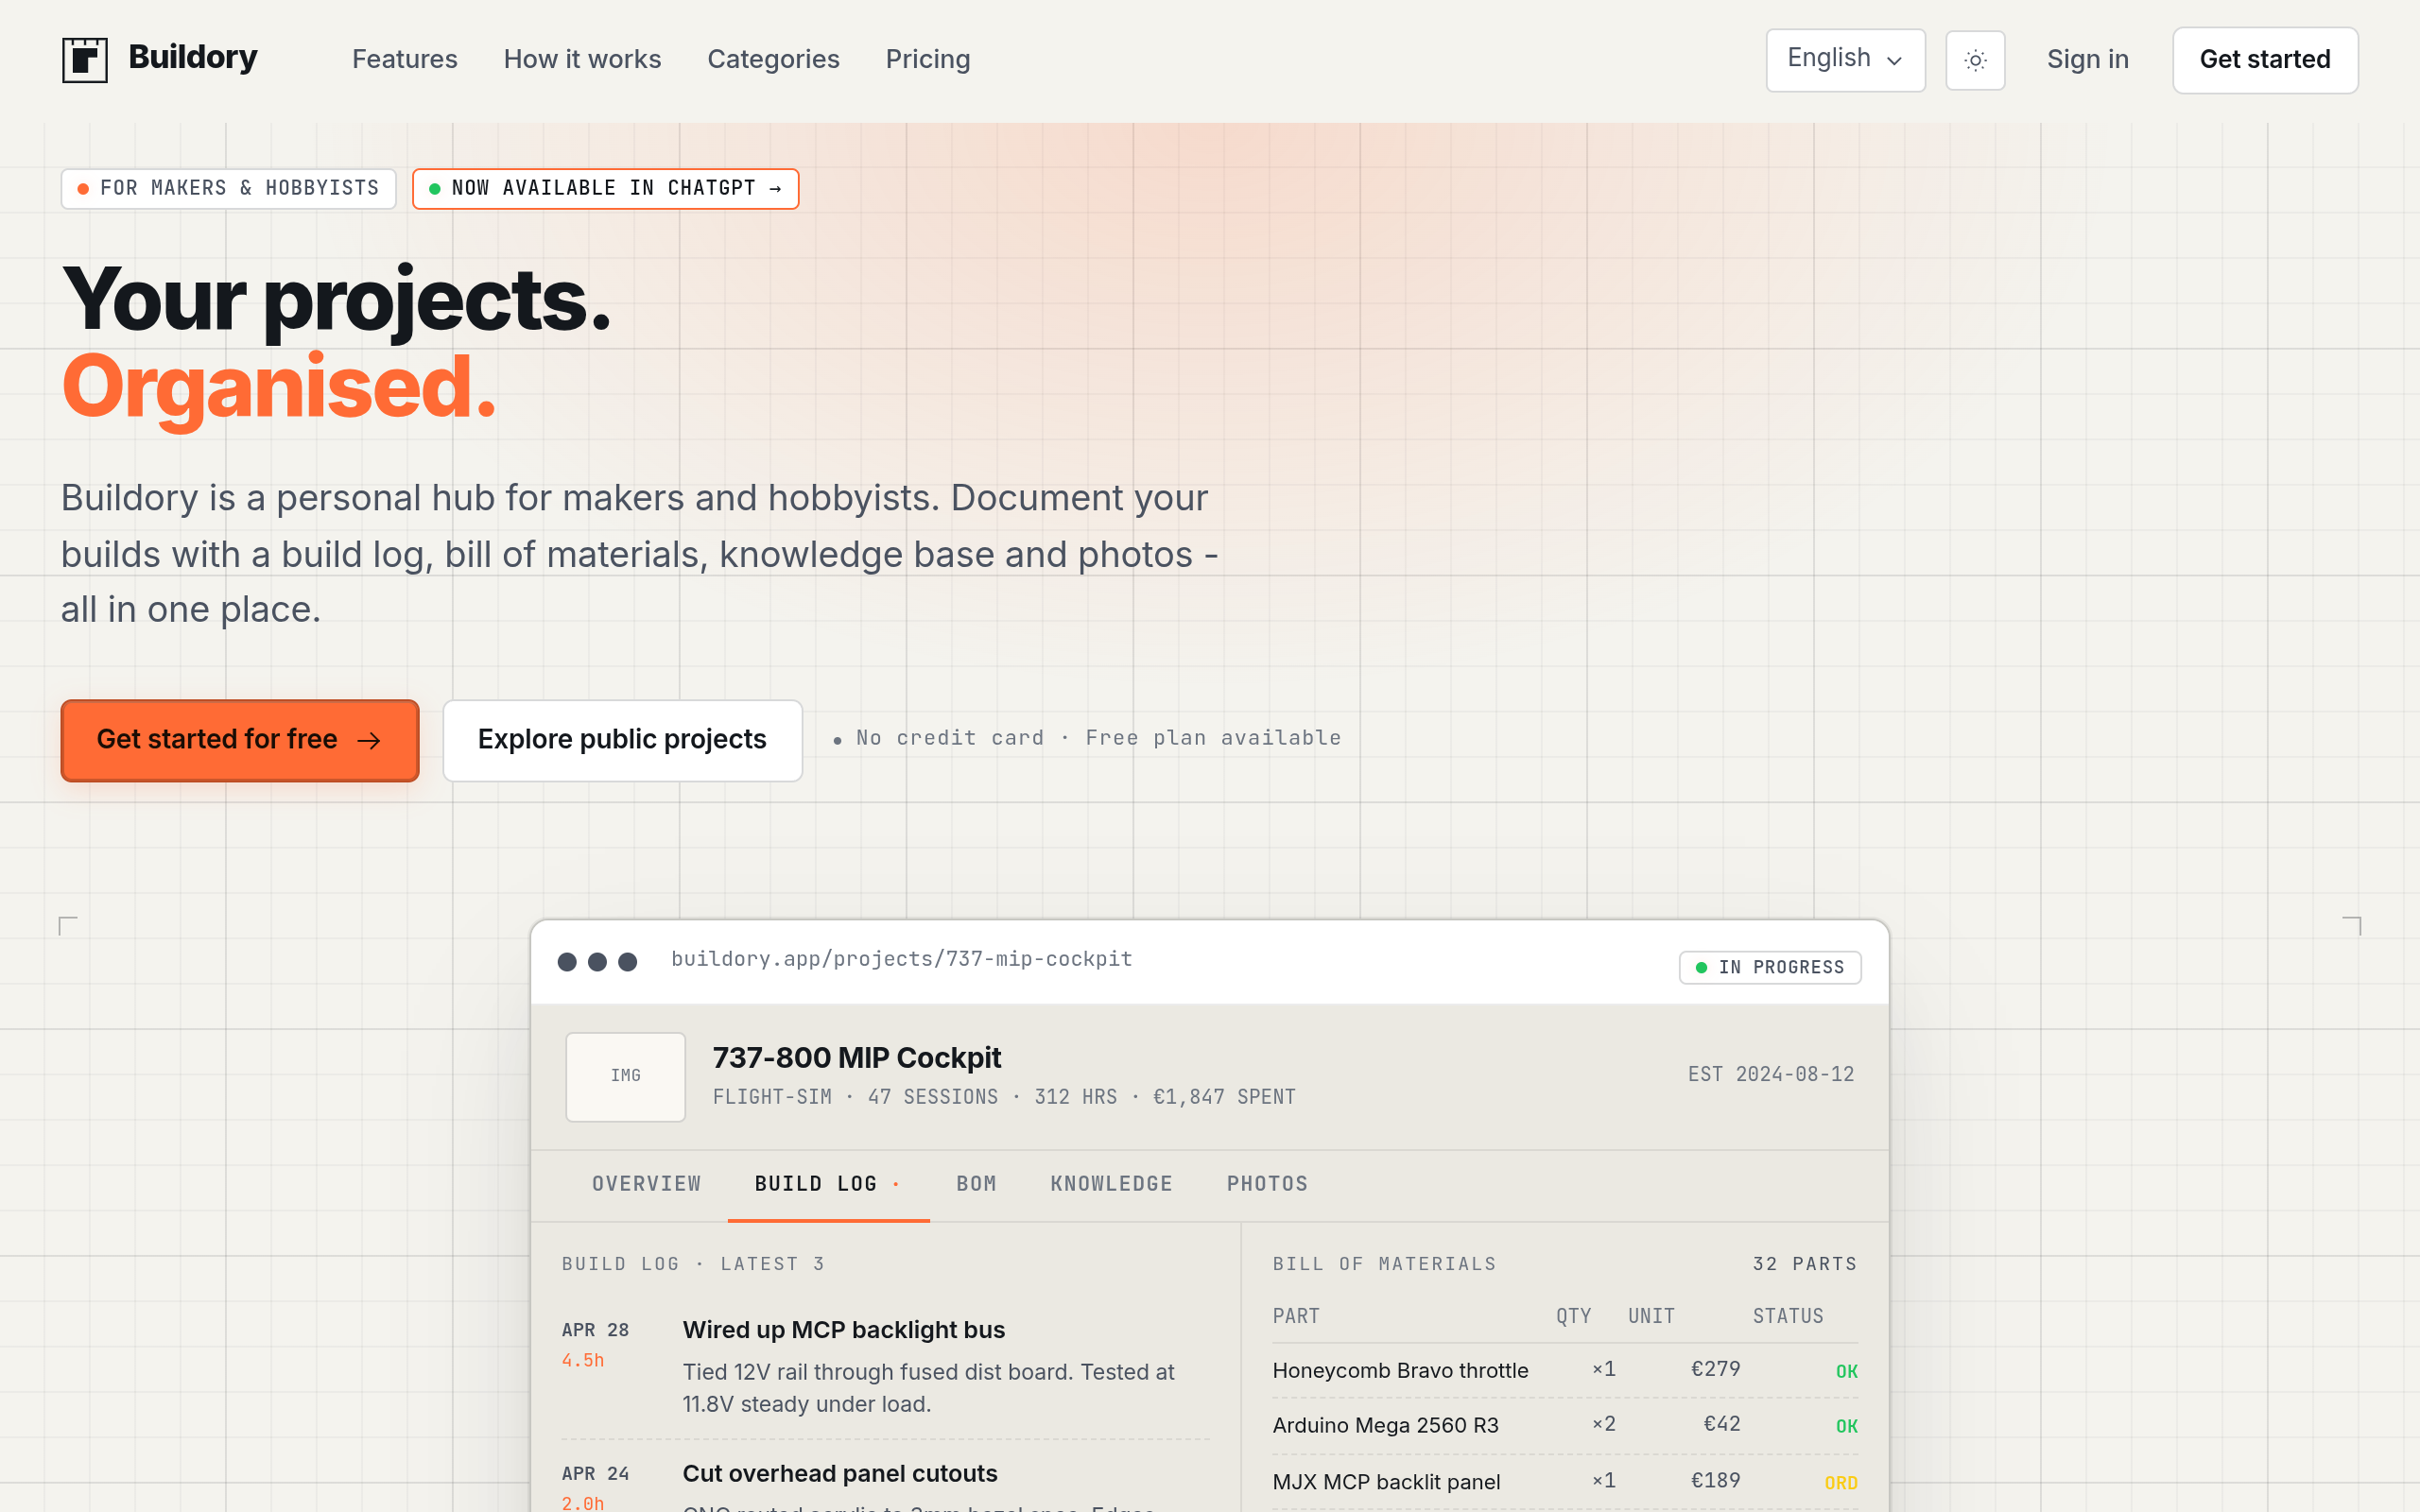Click the Honeycomb Bravo throttle row

tap(1564, 1370)
